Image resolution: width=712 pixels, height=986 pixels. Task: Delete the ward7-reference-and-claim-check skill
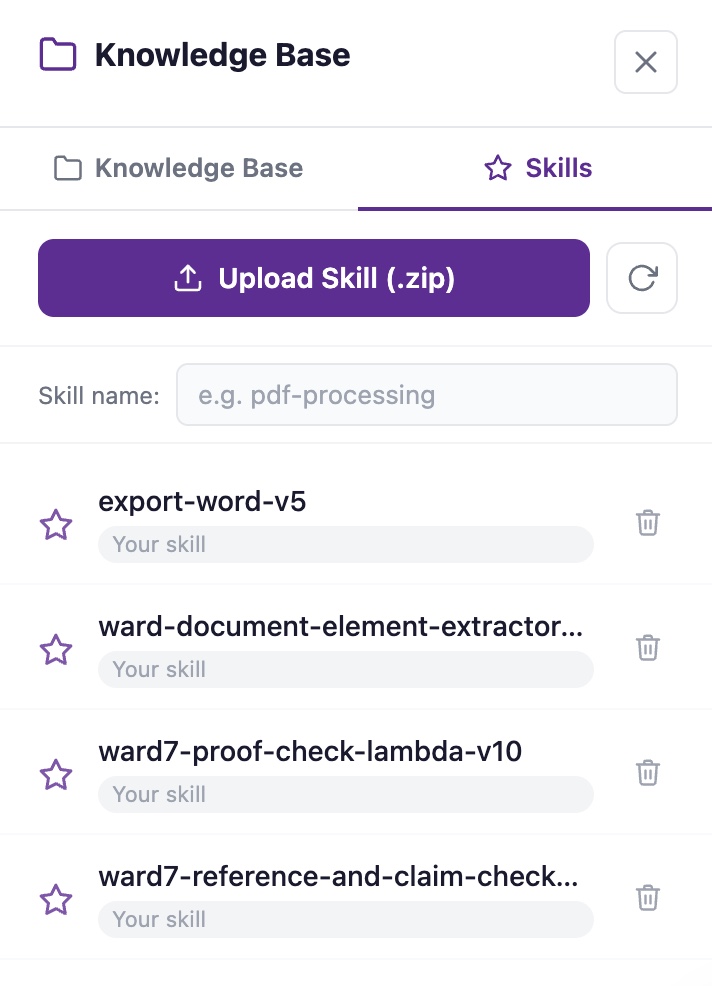[x=648, y=898]
